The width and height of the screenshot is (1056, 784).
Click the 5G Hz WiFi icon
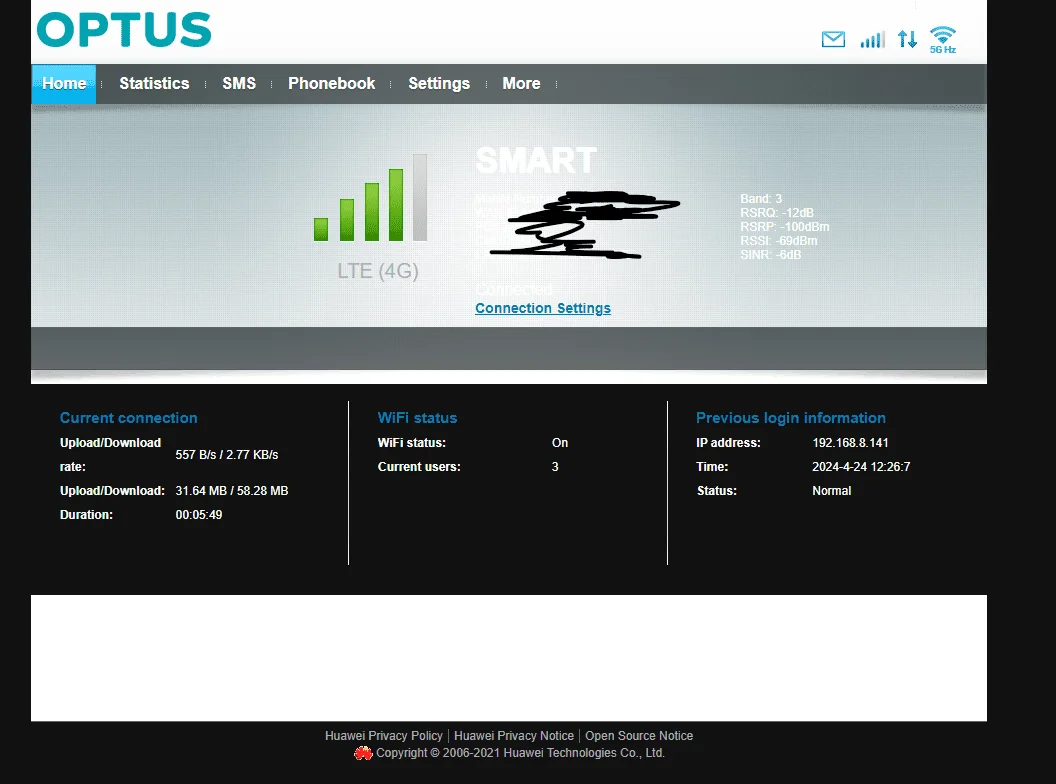943,40
